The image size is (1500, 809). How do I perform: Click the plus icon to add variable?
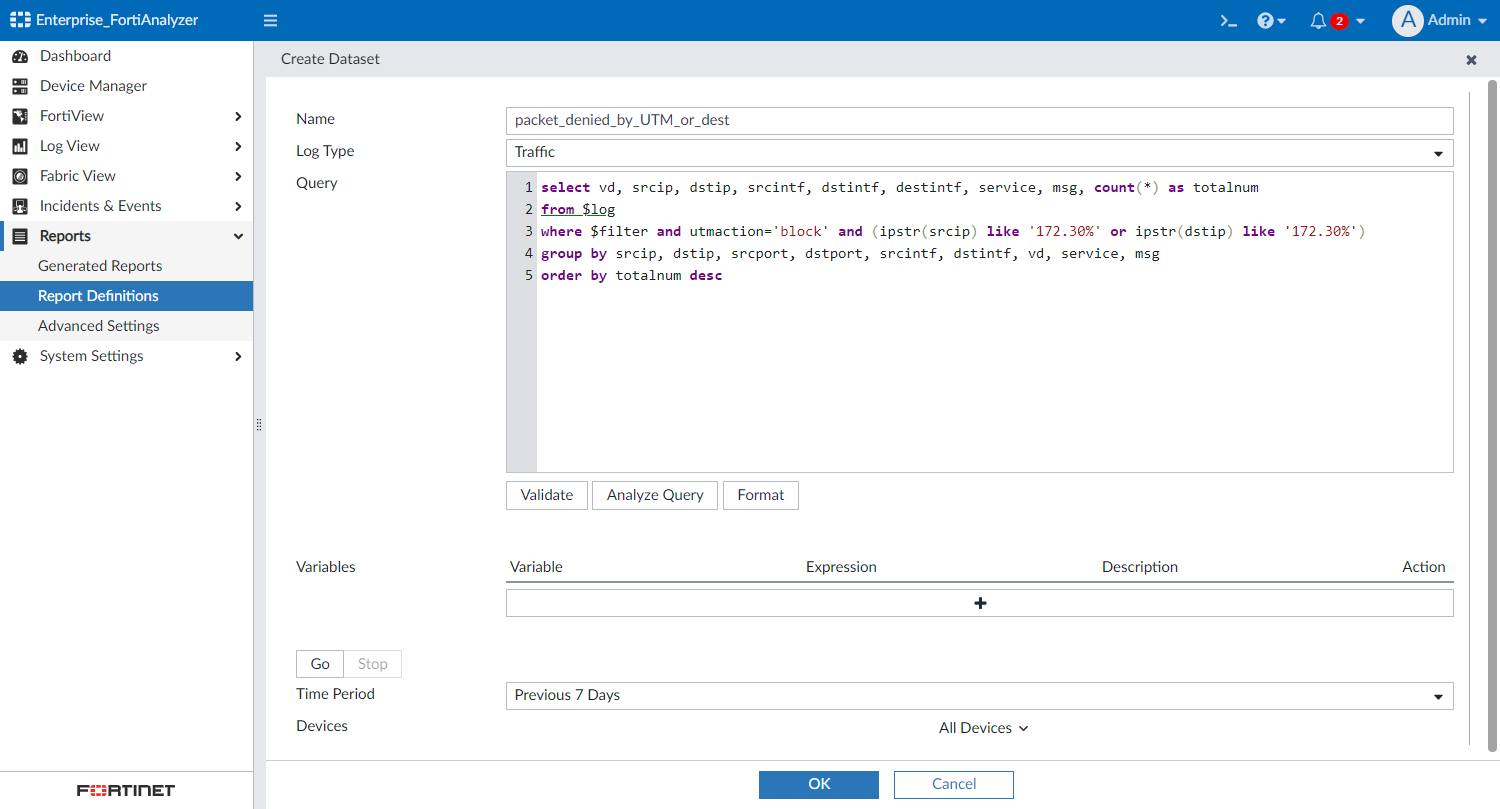point(980,603)
